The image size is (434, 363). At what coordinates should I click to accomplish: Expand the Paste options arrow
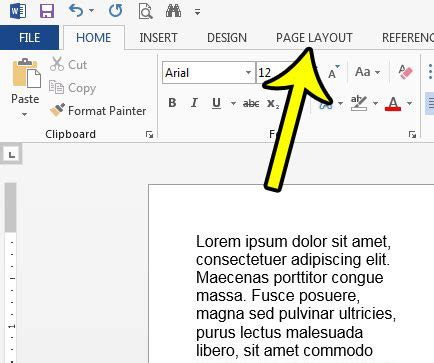25,115
